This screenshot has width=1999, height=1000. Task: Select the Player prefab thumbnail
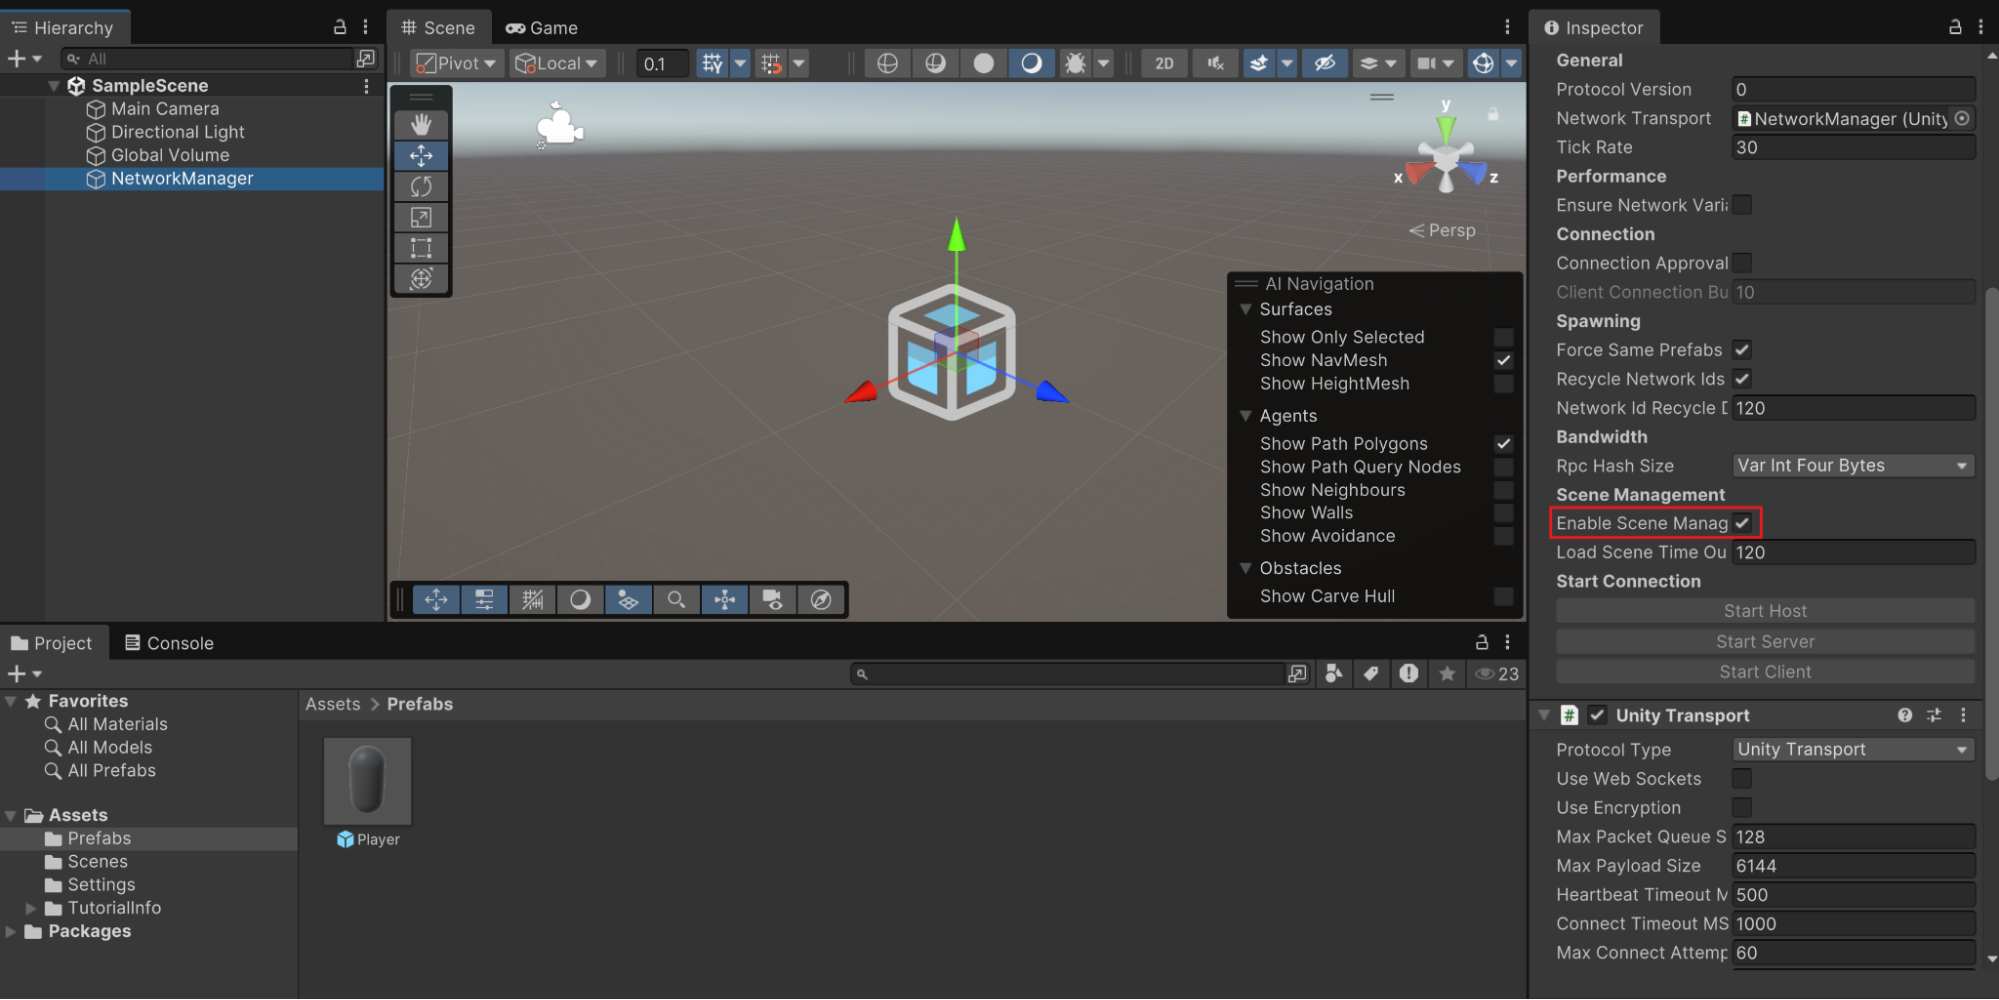coord(367,782)
